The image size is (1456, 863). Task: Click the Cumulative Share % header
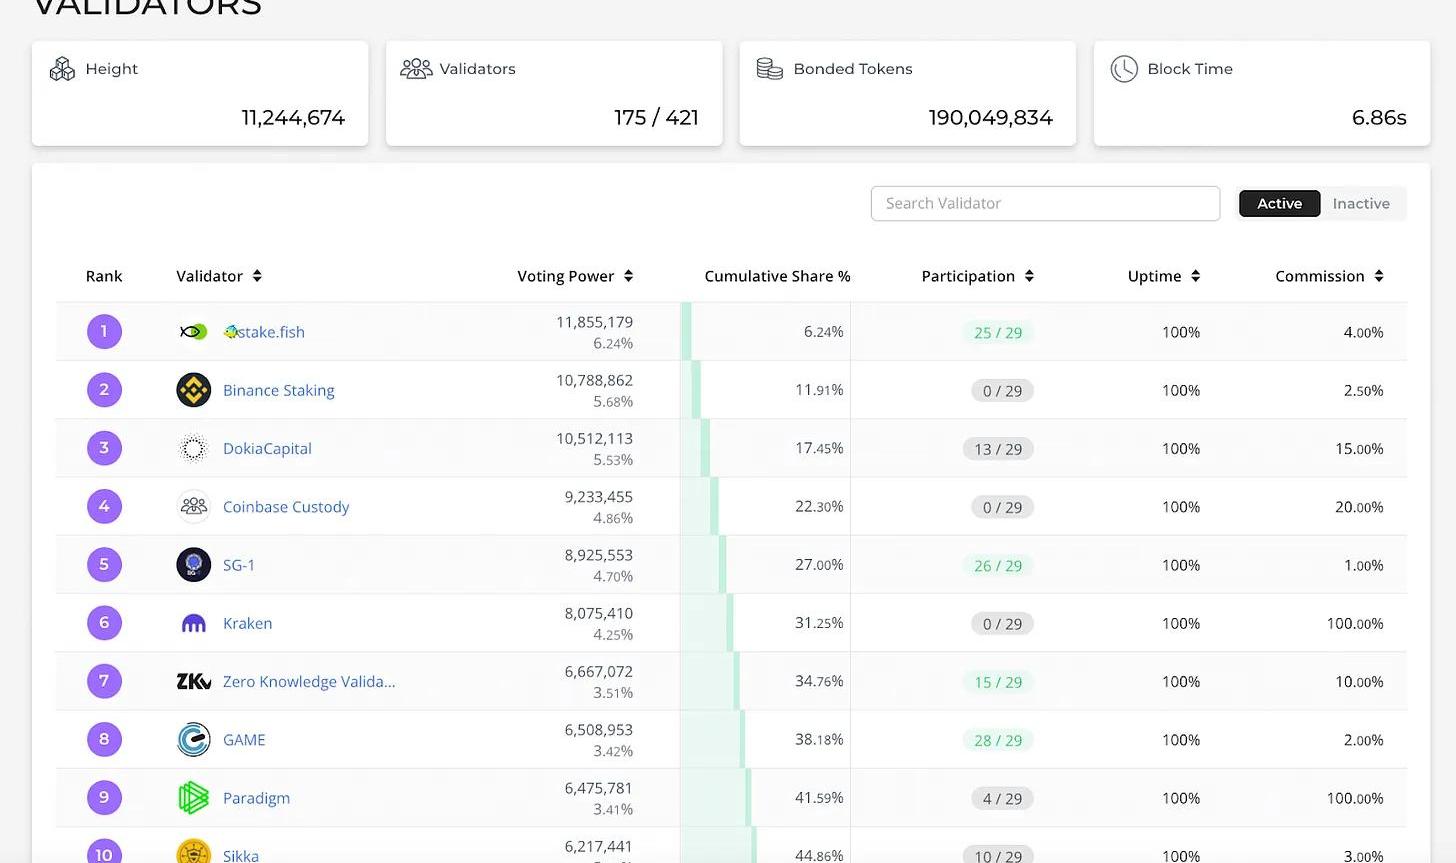click(777, 276)
